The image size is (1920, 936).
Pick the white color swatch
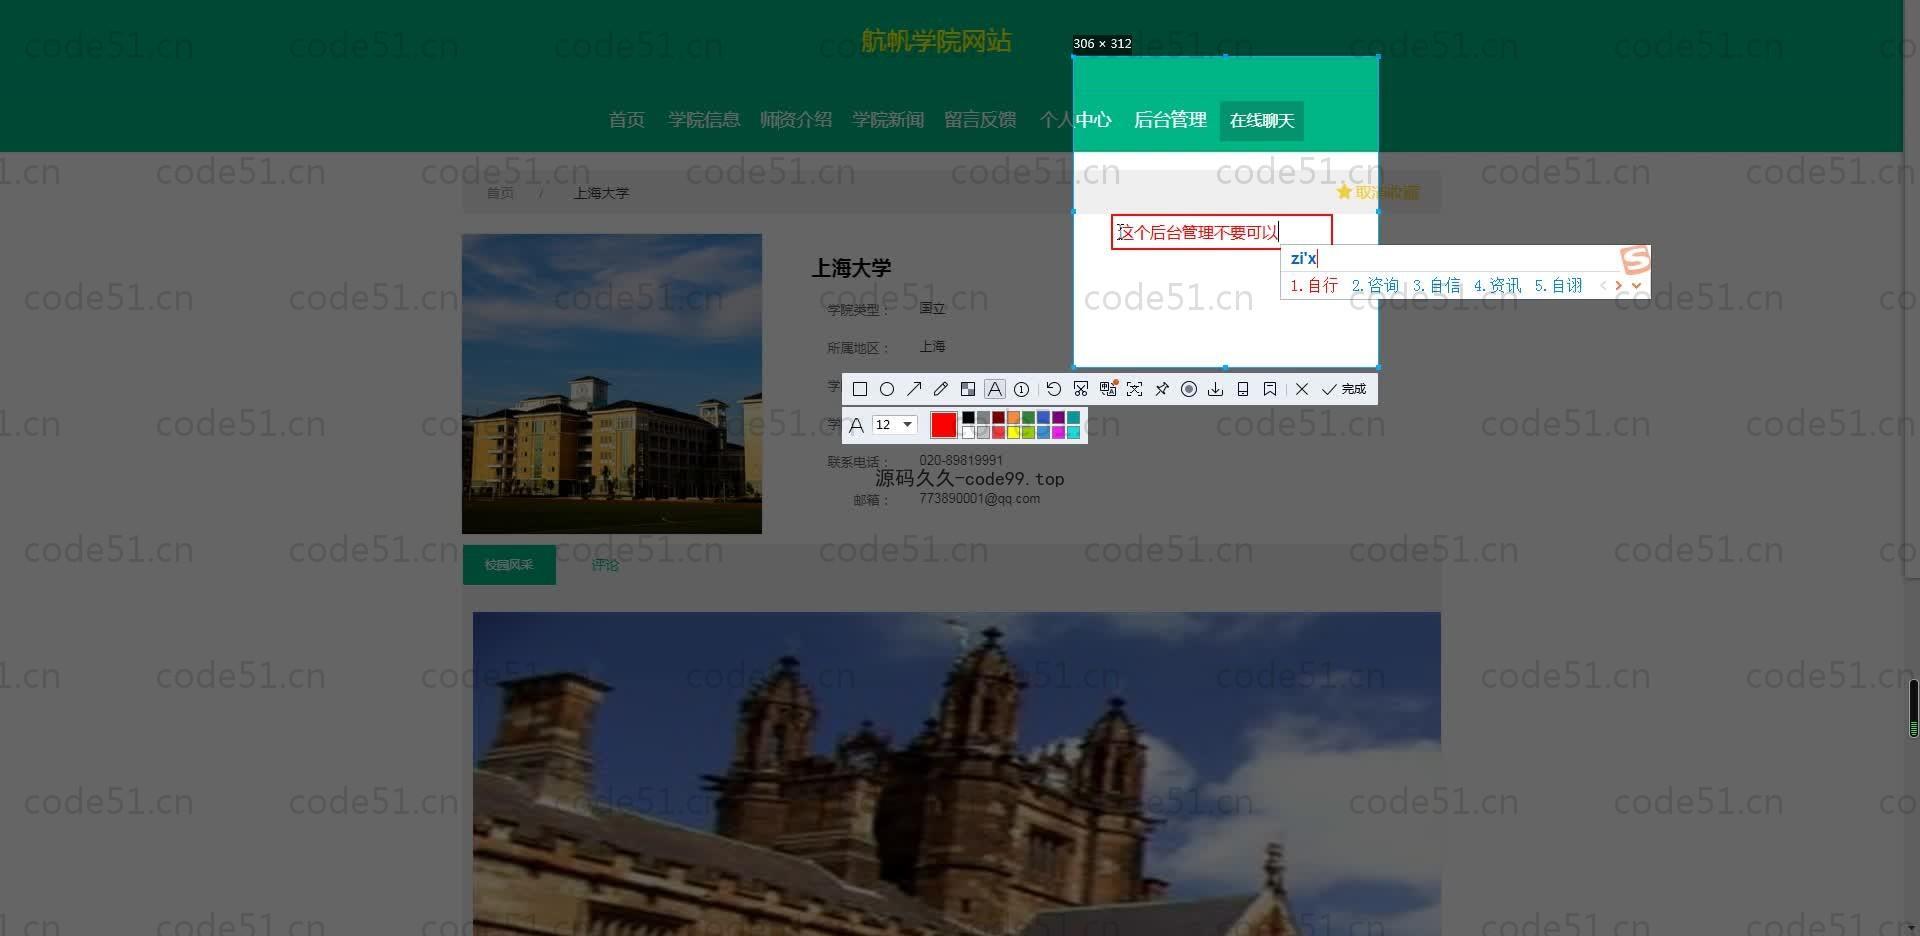[968, 432]
